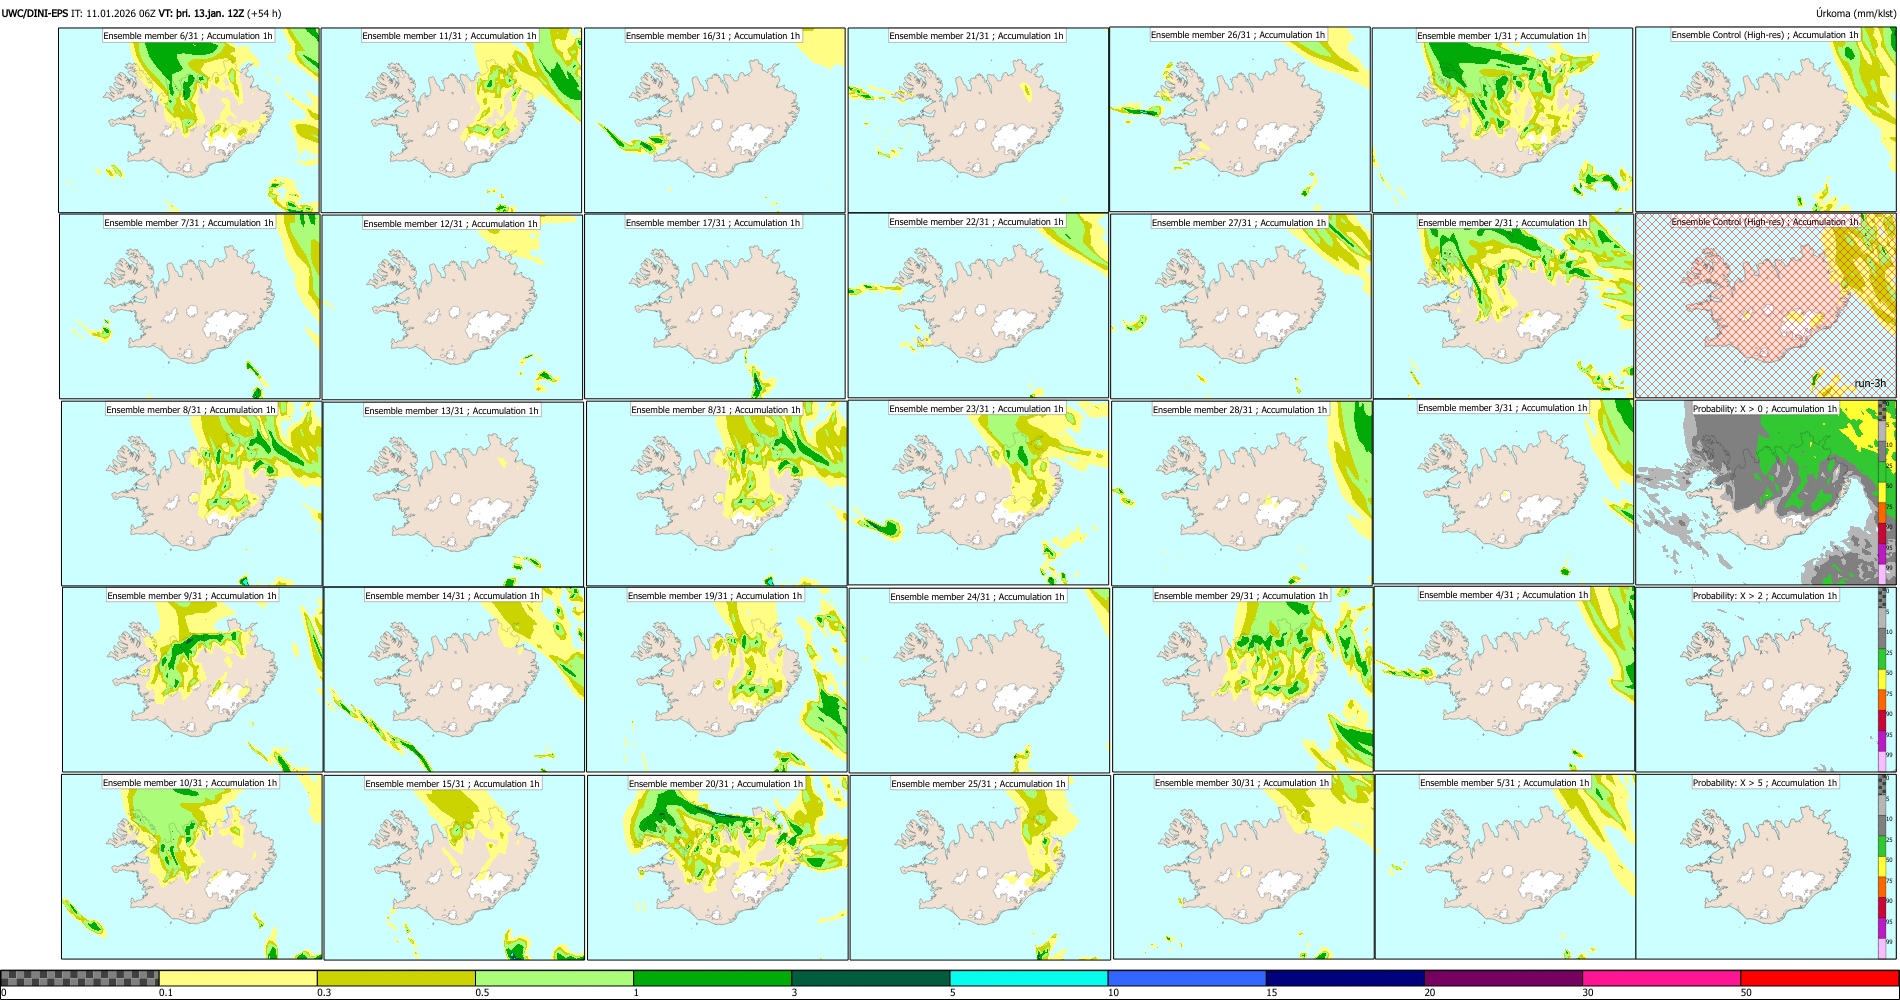Open the Ensemble member 27/31 map
This screenshot has height=1000, width=1900.
1241,307
